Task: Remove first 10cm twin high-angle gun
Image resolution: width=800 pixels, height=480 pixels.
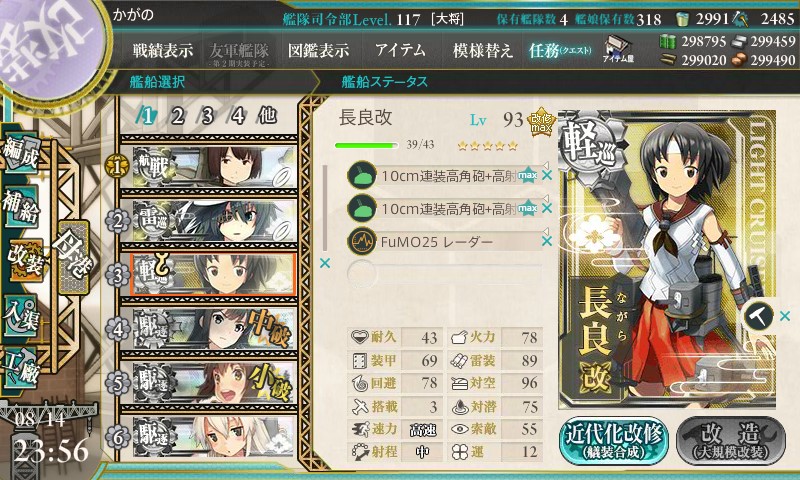Action: 547,175
